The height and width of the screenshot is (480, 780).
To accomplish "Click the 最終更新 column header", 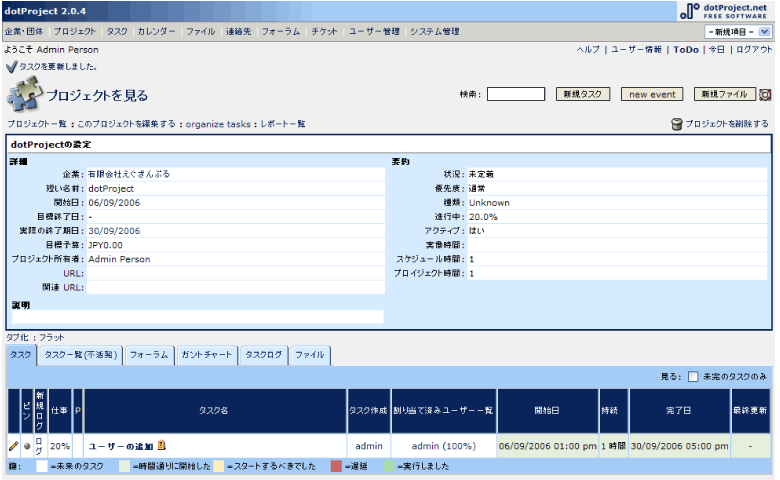I will click(x=750, y=410).
